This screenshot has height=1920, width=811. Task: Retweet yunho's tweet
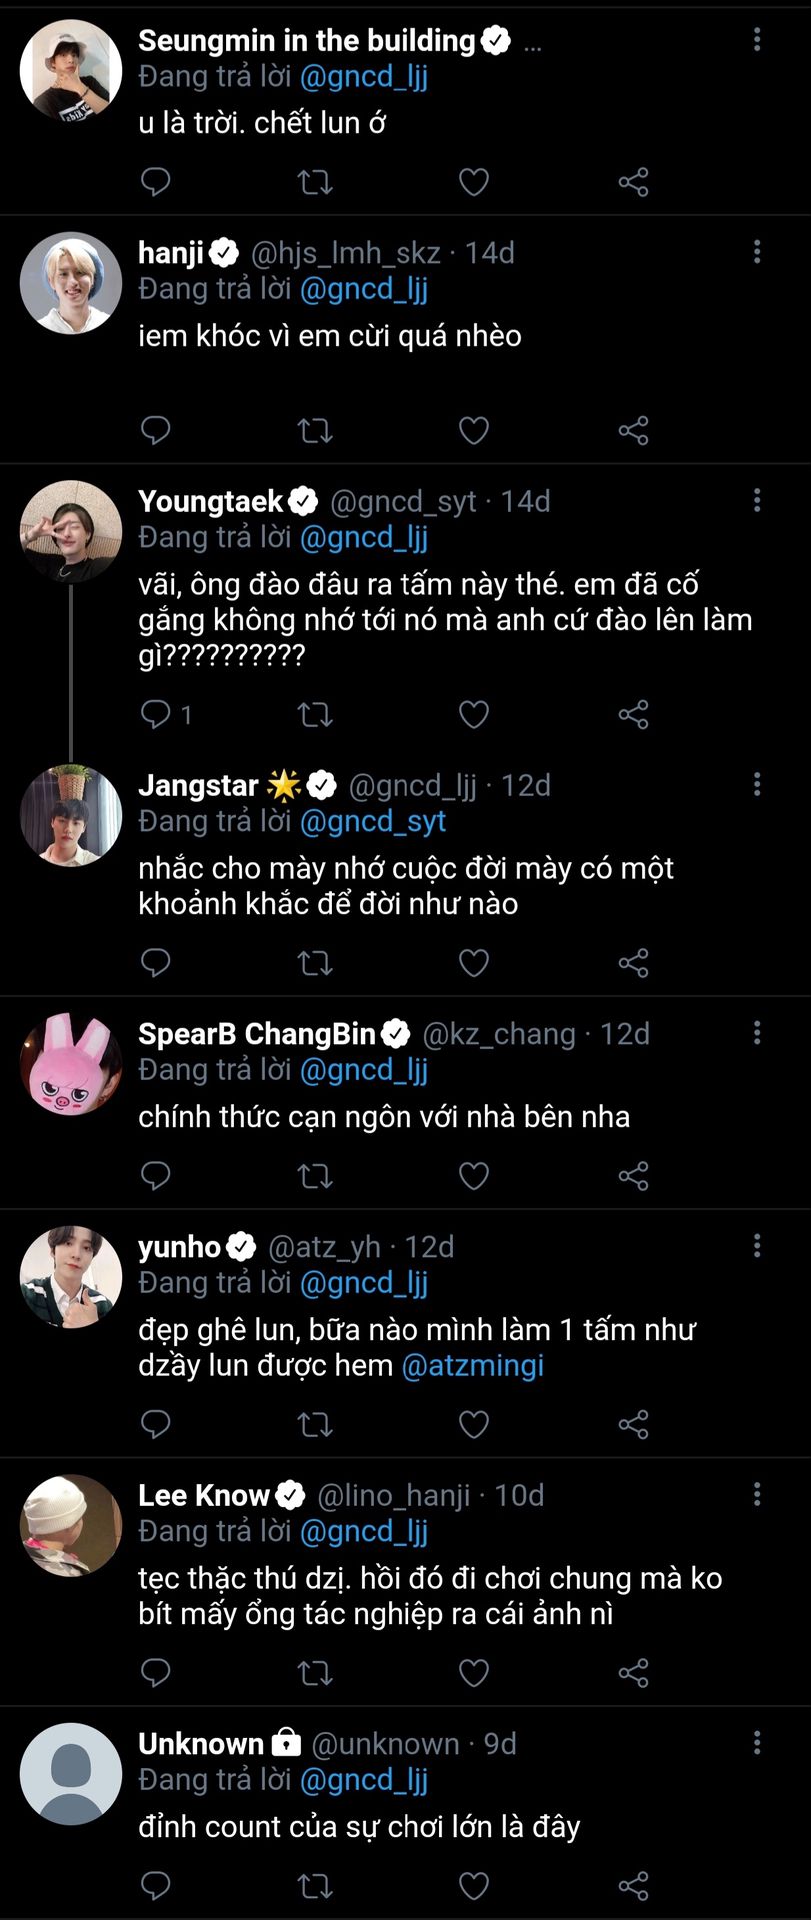[x=315, y=1424]
